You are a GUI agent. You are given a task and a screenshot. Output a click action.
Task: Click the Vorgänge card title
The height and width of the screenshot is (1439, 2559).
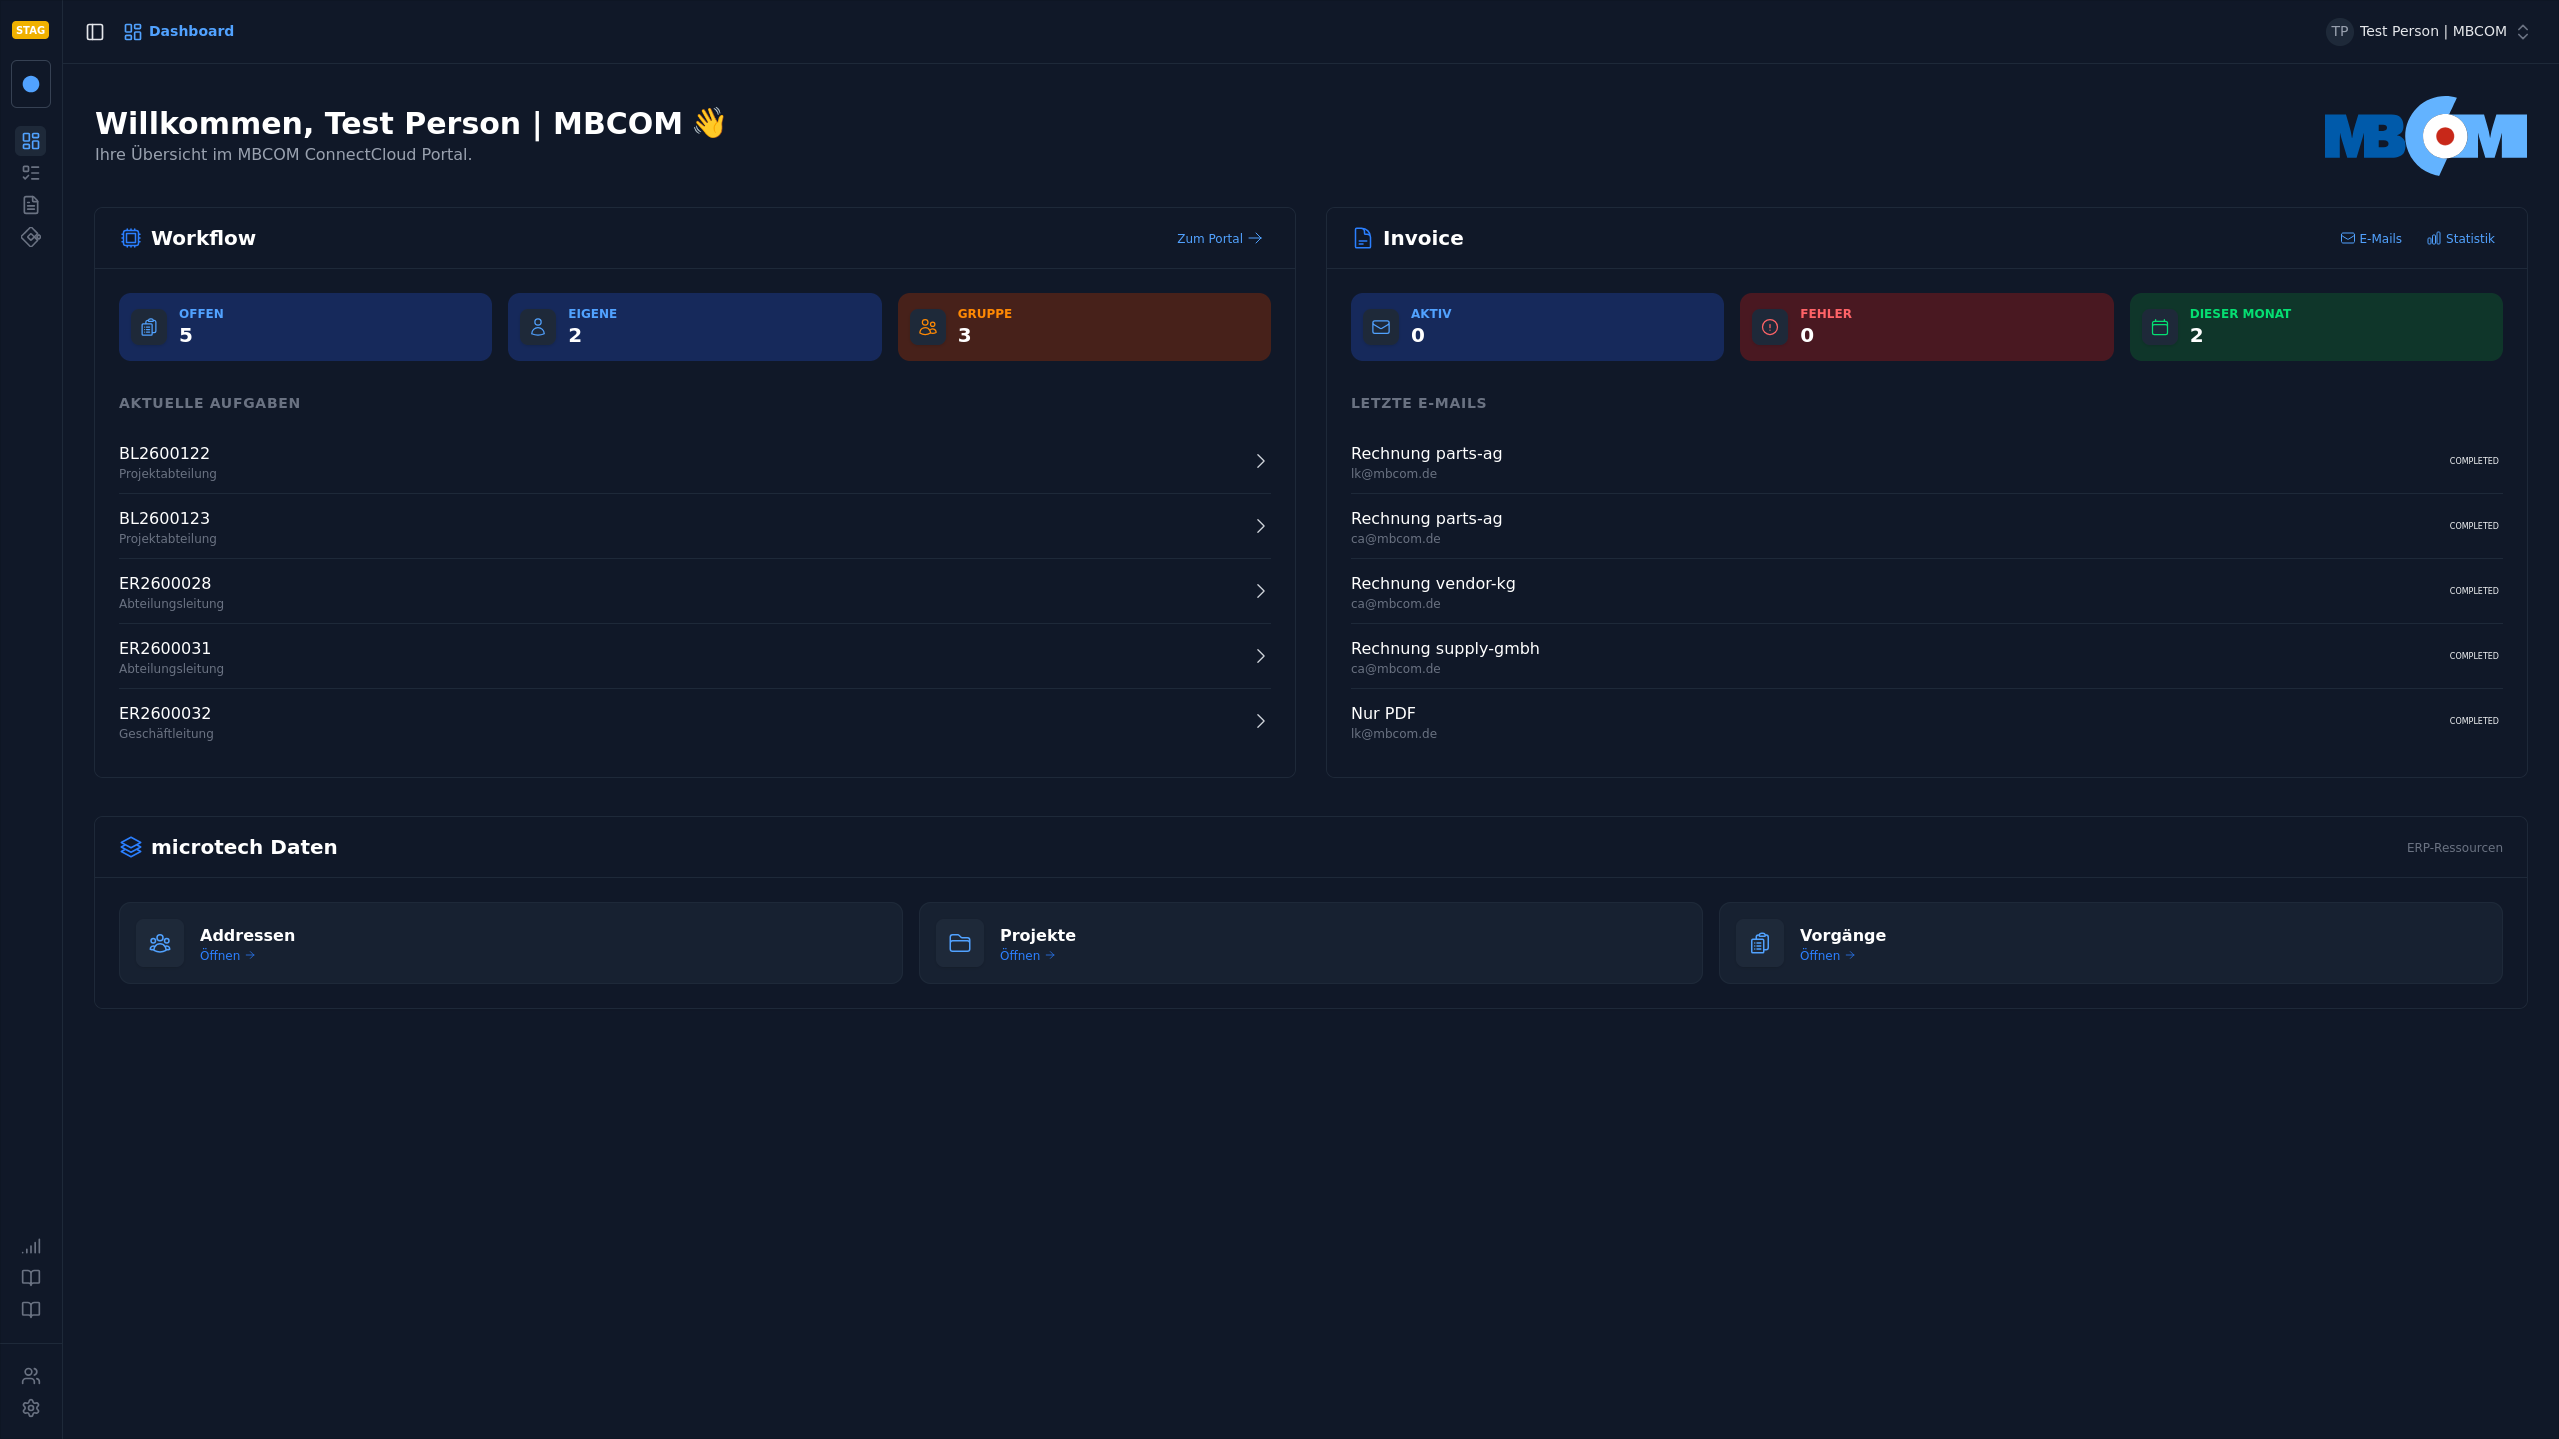click(1843, 935)
